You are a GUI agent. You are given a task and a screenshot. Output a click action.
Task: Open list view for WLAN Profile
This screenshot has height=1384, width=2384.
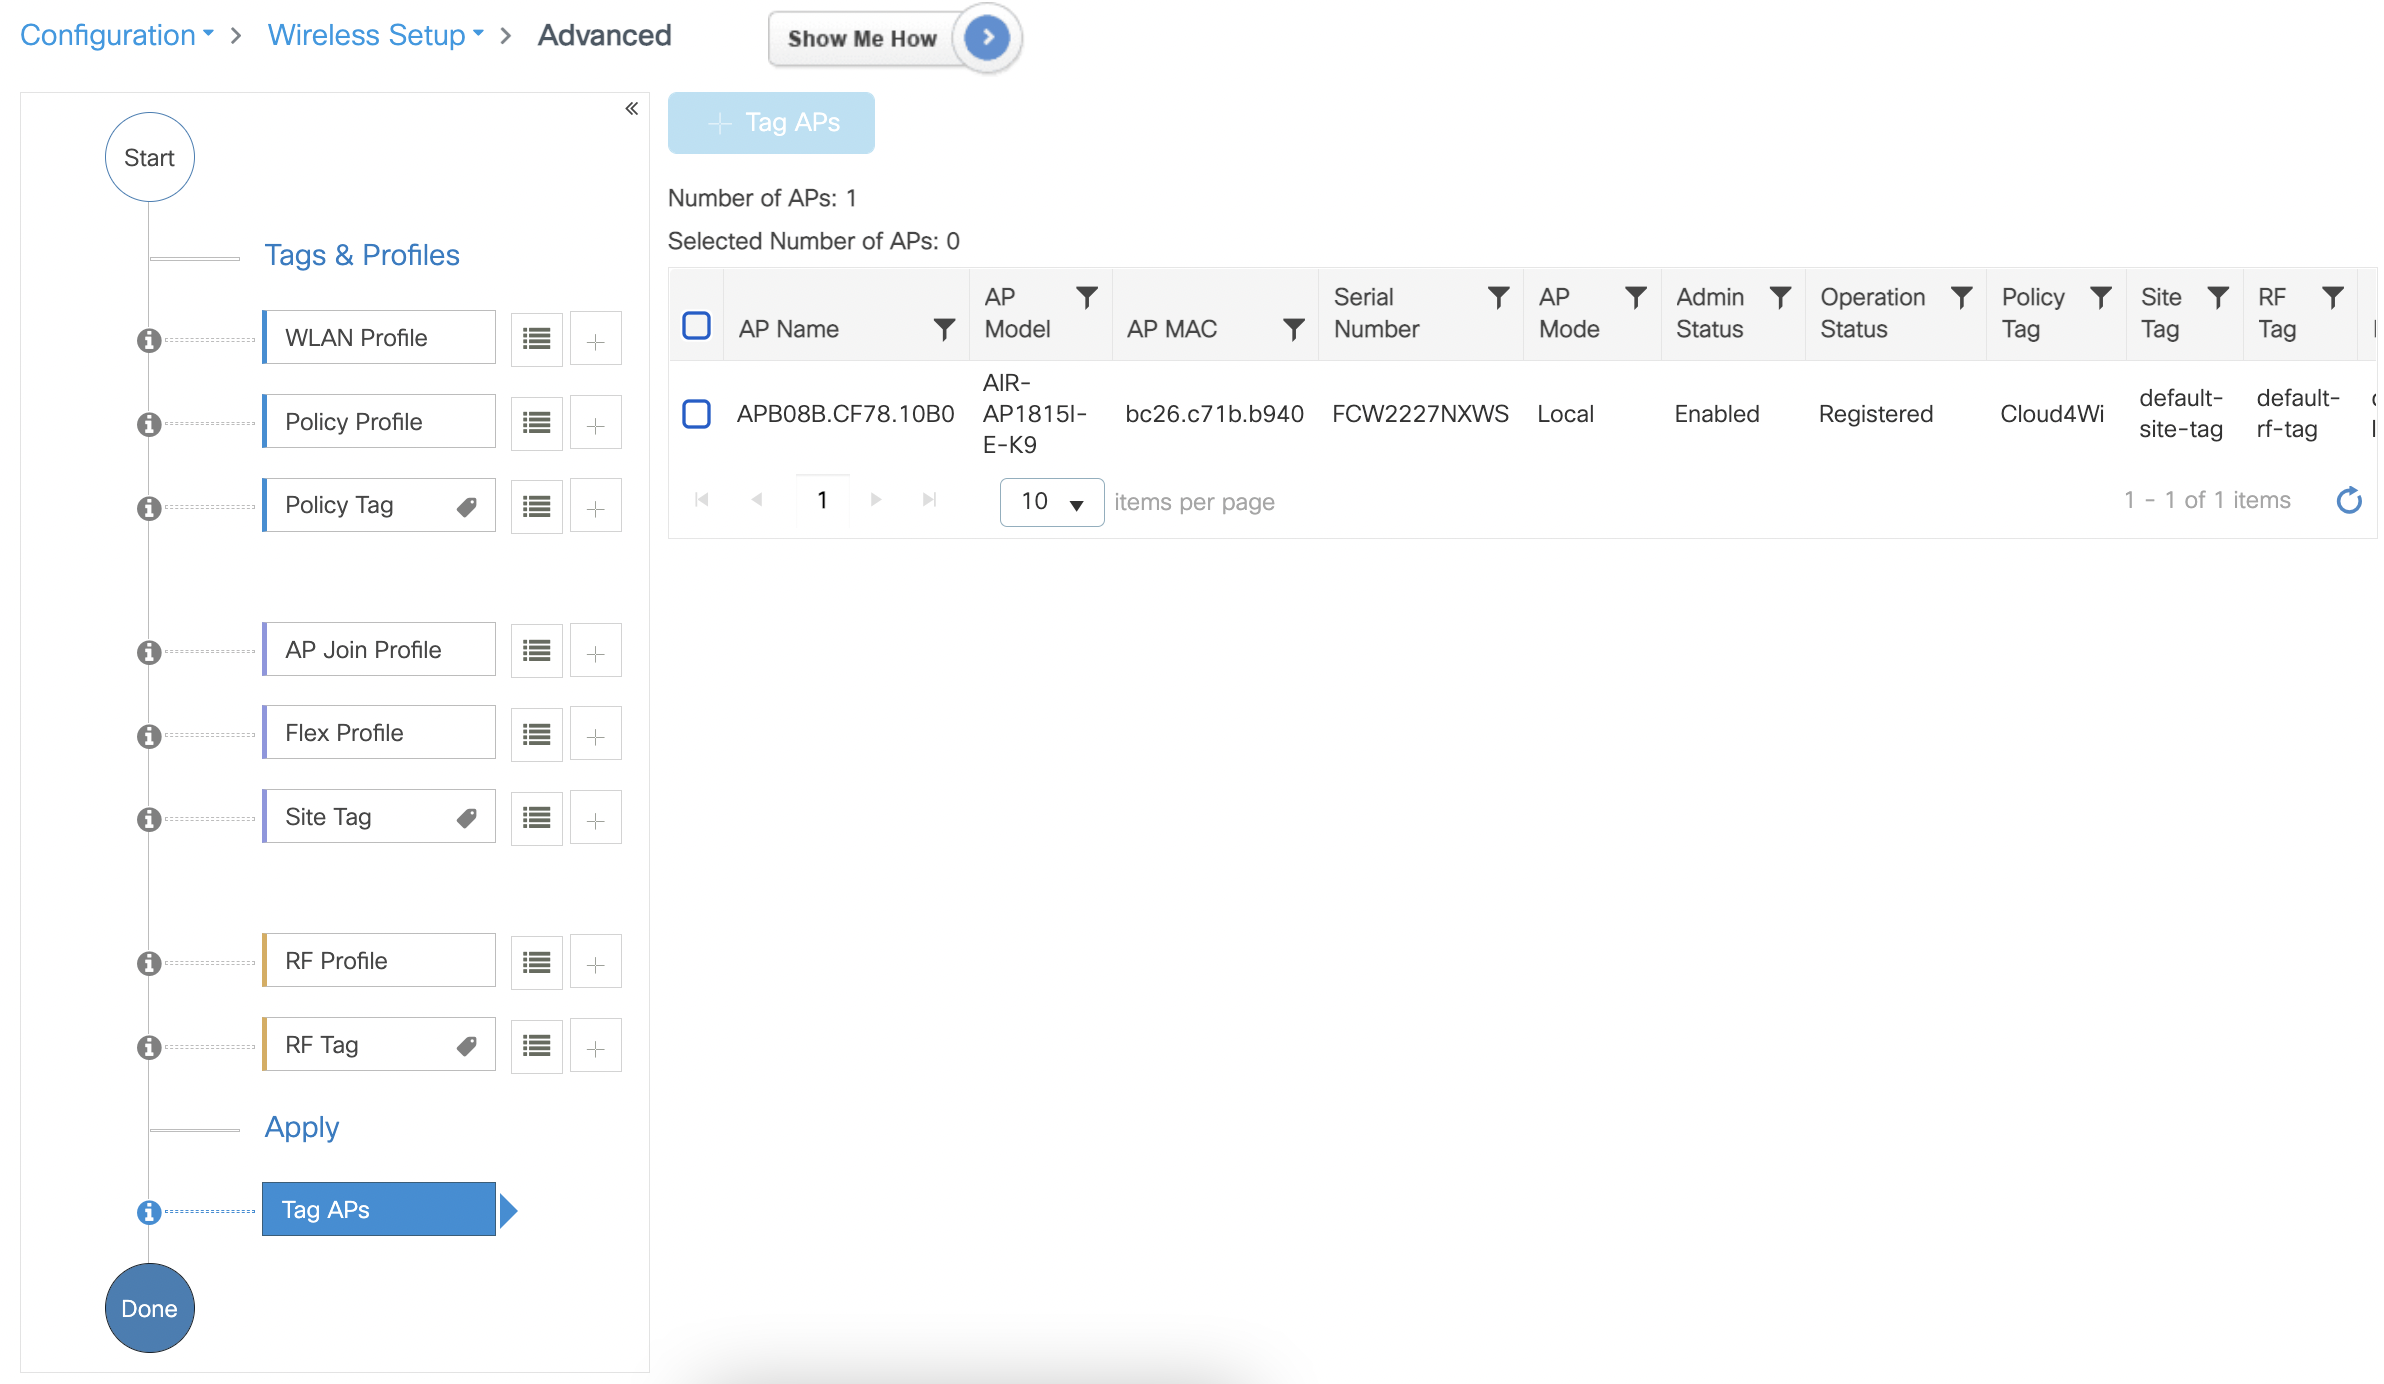[537, 339]
